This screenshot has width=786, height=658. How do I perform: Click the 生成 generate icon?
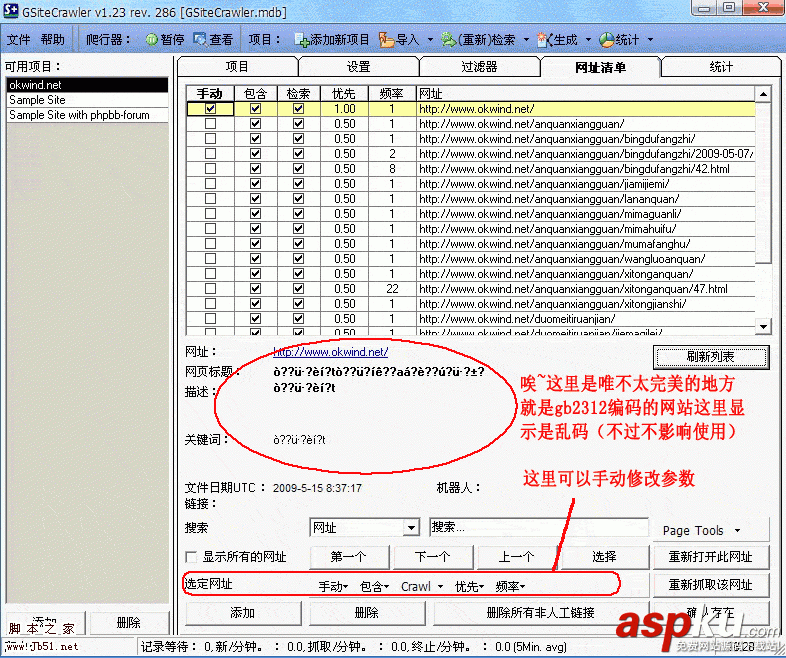(545, 40)
